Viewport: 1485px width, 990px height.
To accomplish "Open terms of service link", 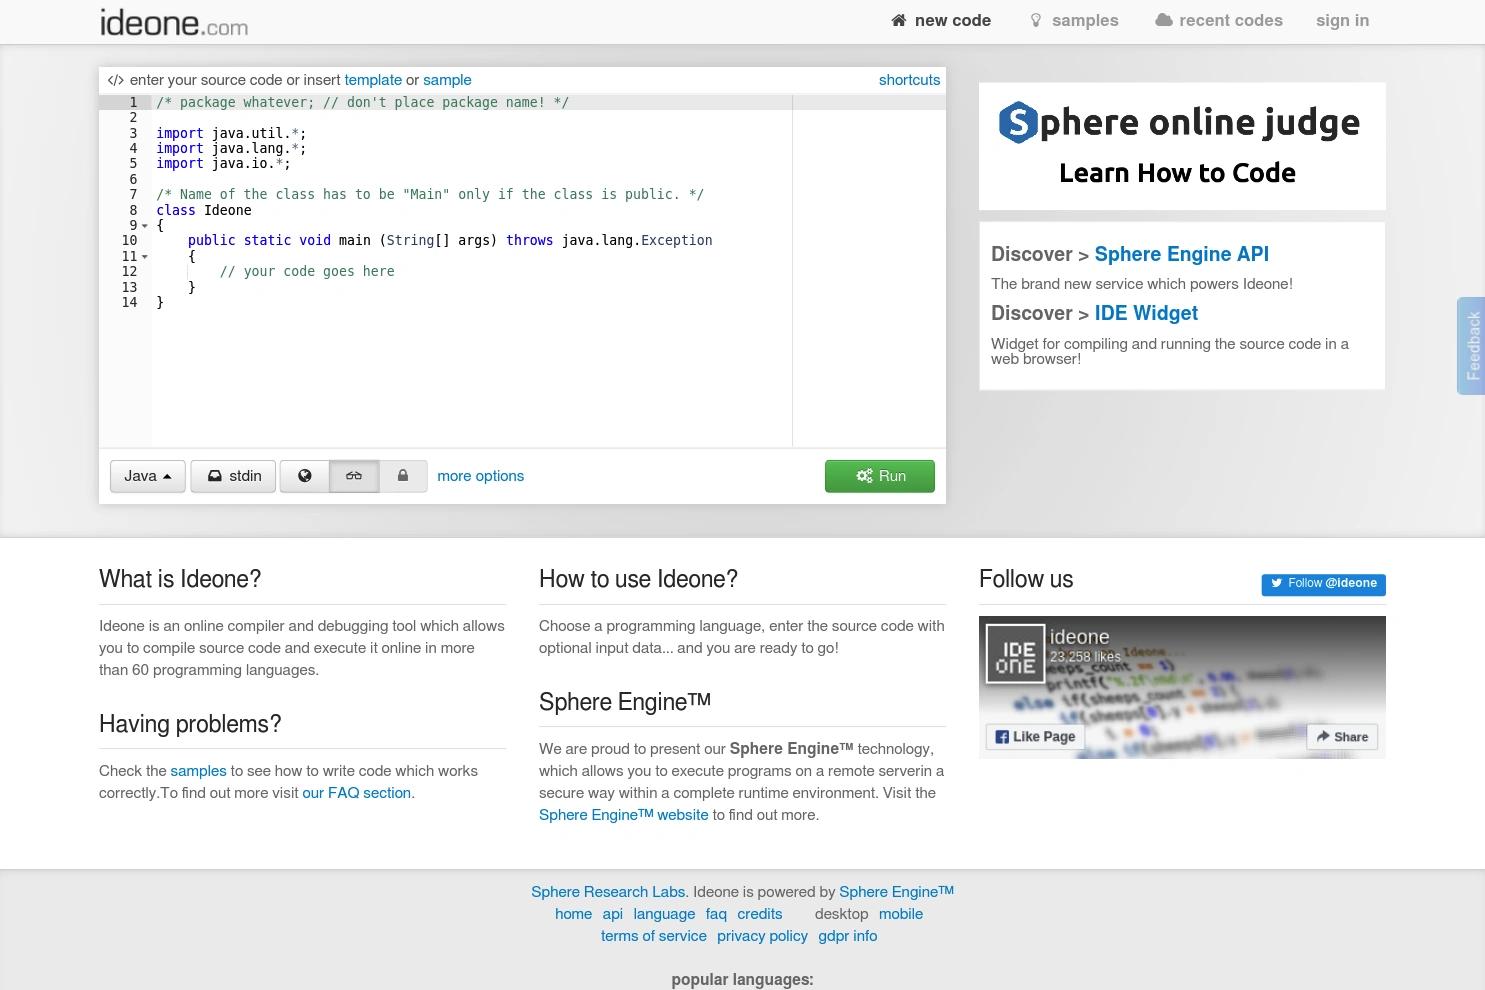I will [654, 936].
